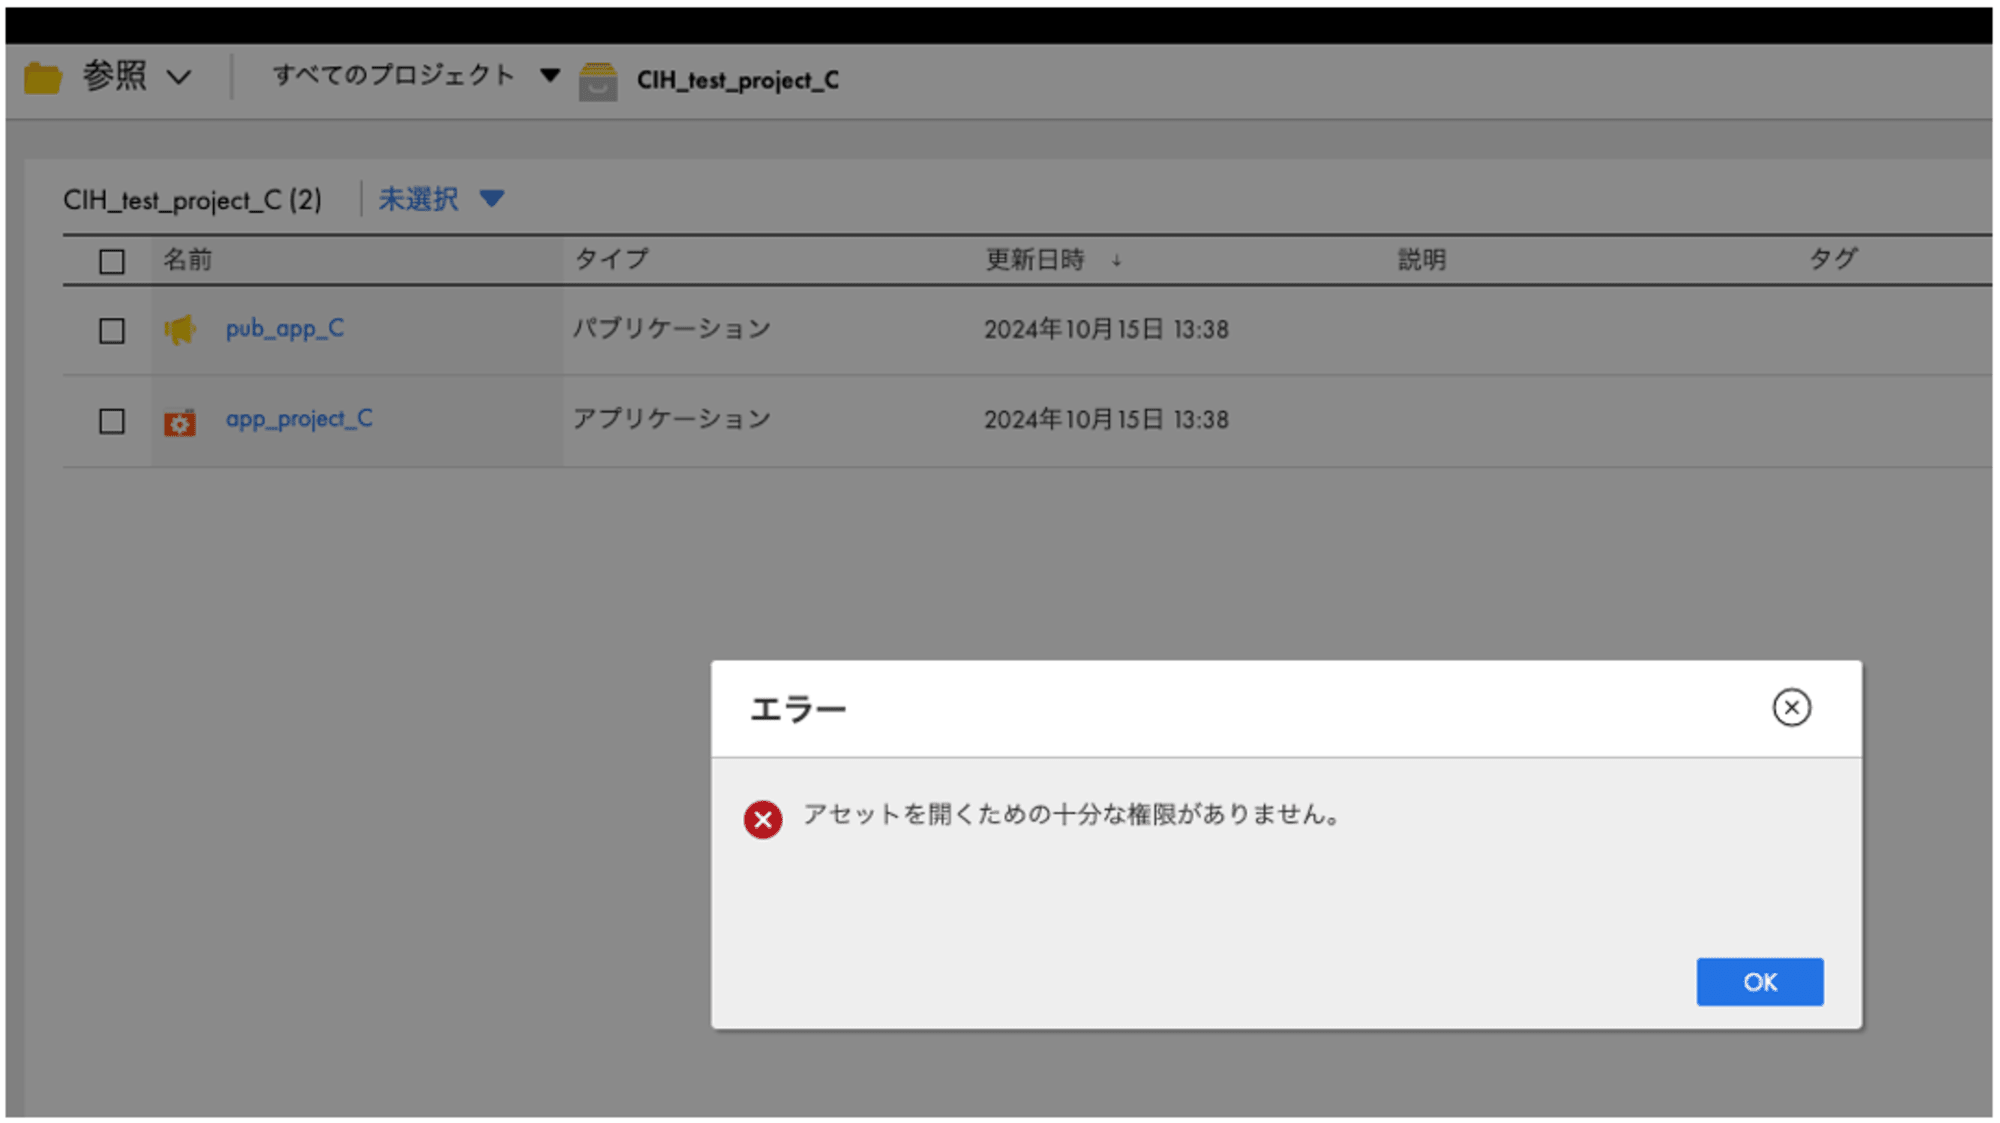Image resolution: width=2000 pixels, height=1123 pixels.
Task: Open the app_project_C link
Action: pyautogui.click(x=299, y=418)
